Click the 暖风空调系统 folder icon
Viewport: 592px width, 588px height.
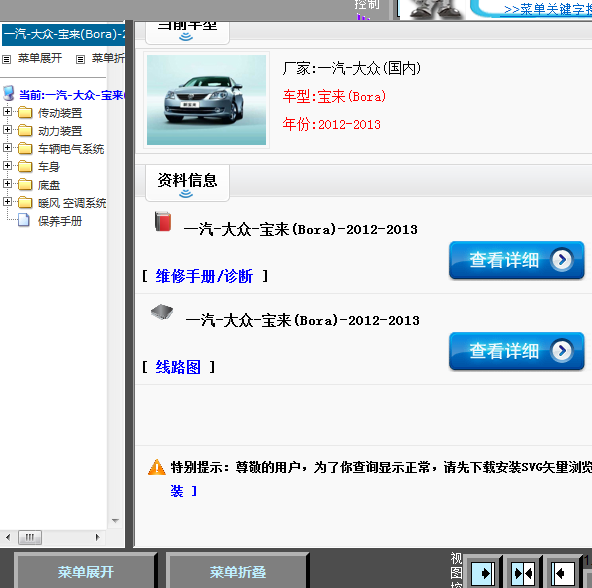pyautogui.click(x=25, y=202)
